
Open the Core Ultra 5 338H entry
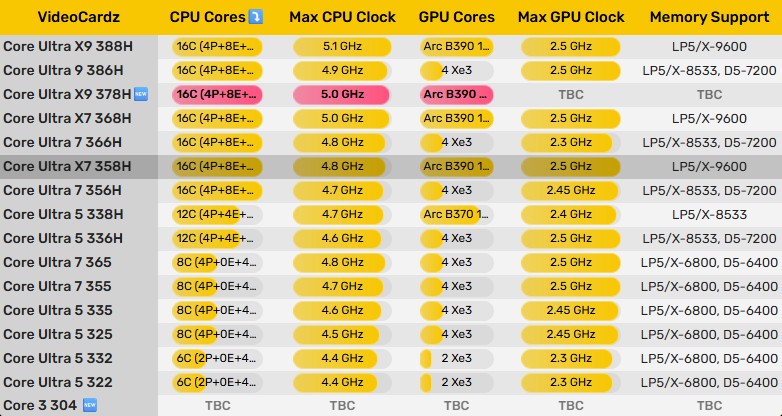coord(63,214)
